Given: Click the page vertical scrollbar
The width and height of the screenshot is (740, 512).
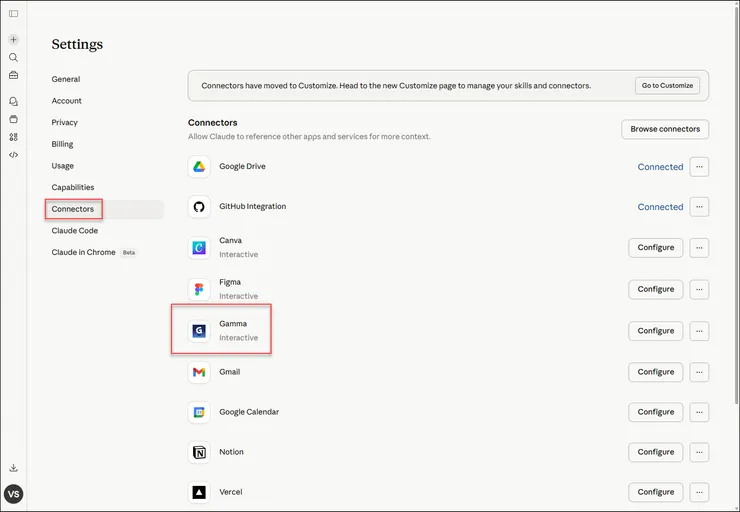Looking at the screenshot, I should click(737, 206).
